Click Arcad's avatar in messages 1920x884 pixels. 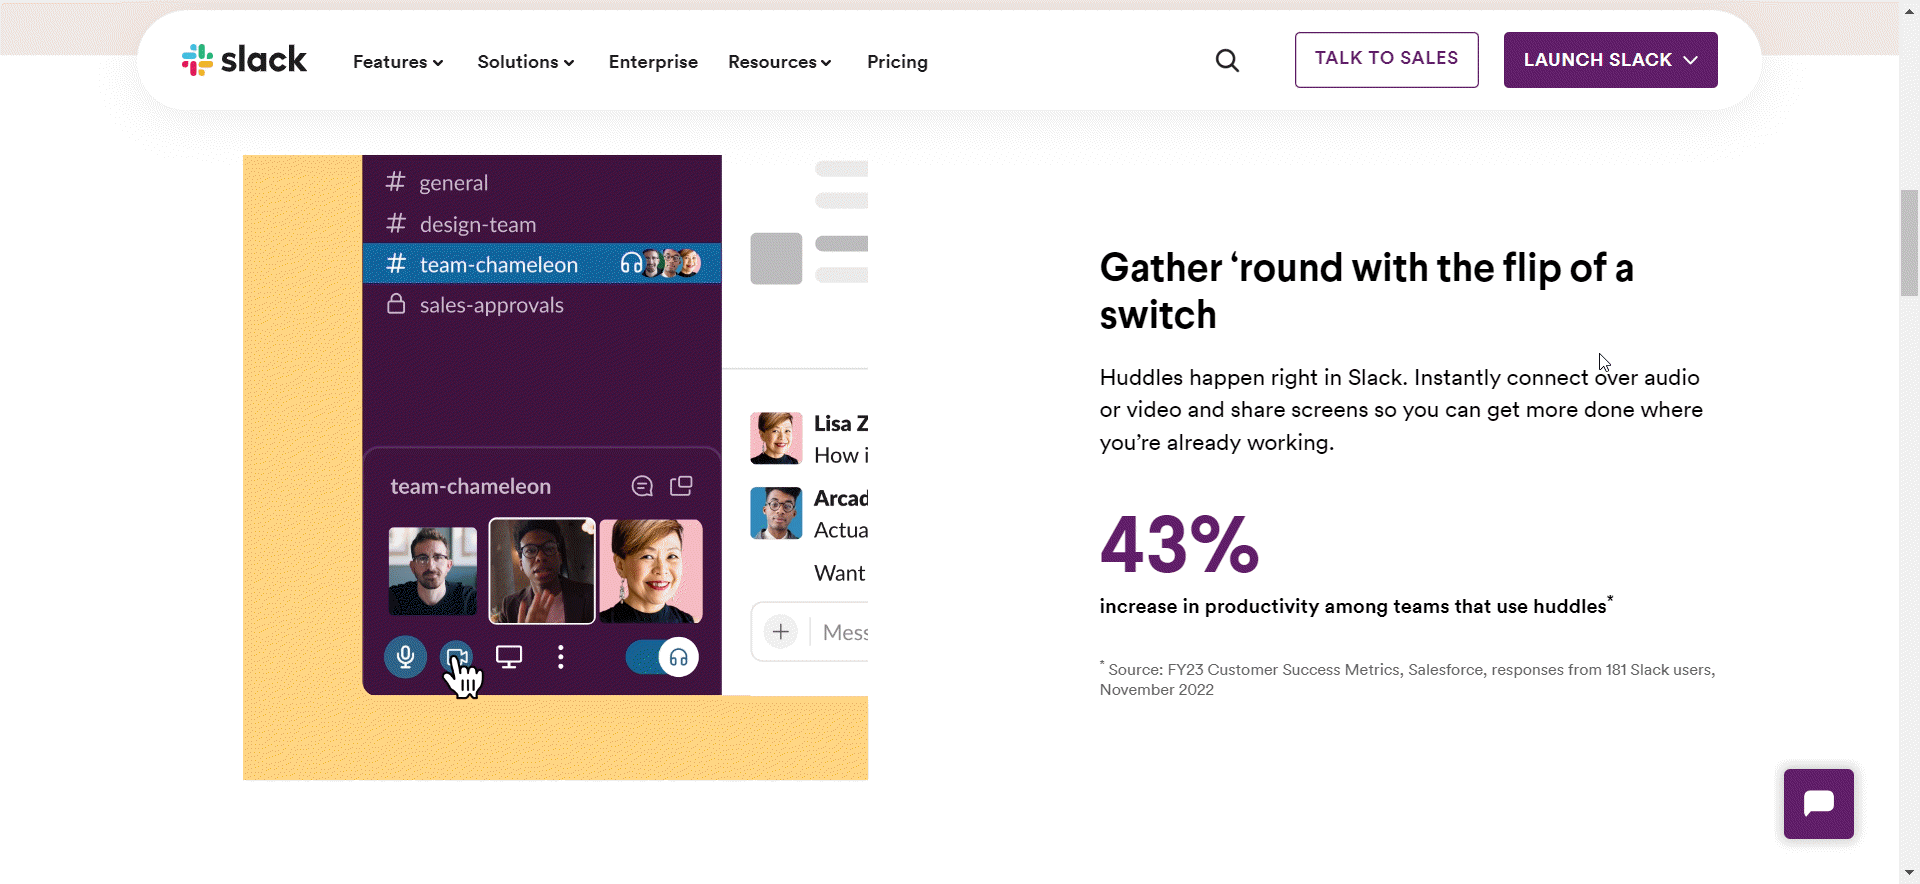[776, 513]
